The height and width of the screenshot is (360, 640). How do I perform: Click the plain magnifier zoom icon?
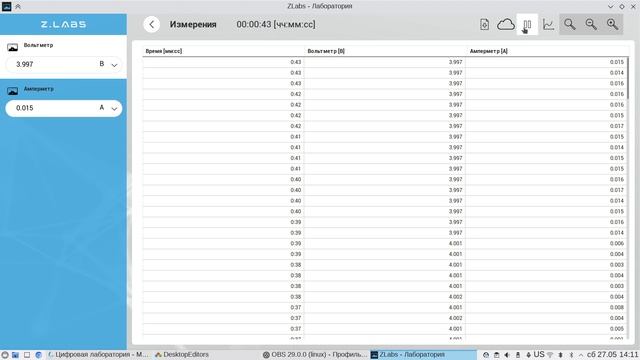570,24
